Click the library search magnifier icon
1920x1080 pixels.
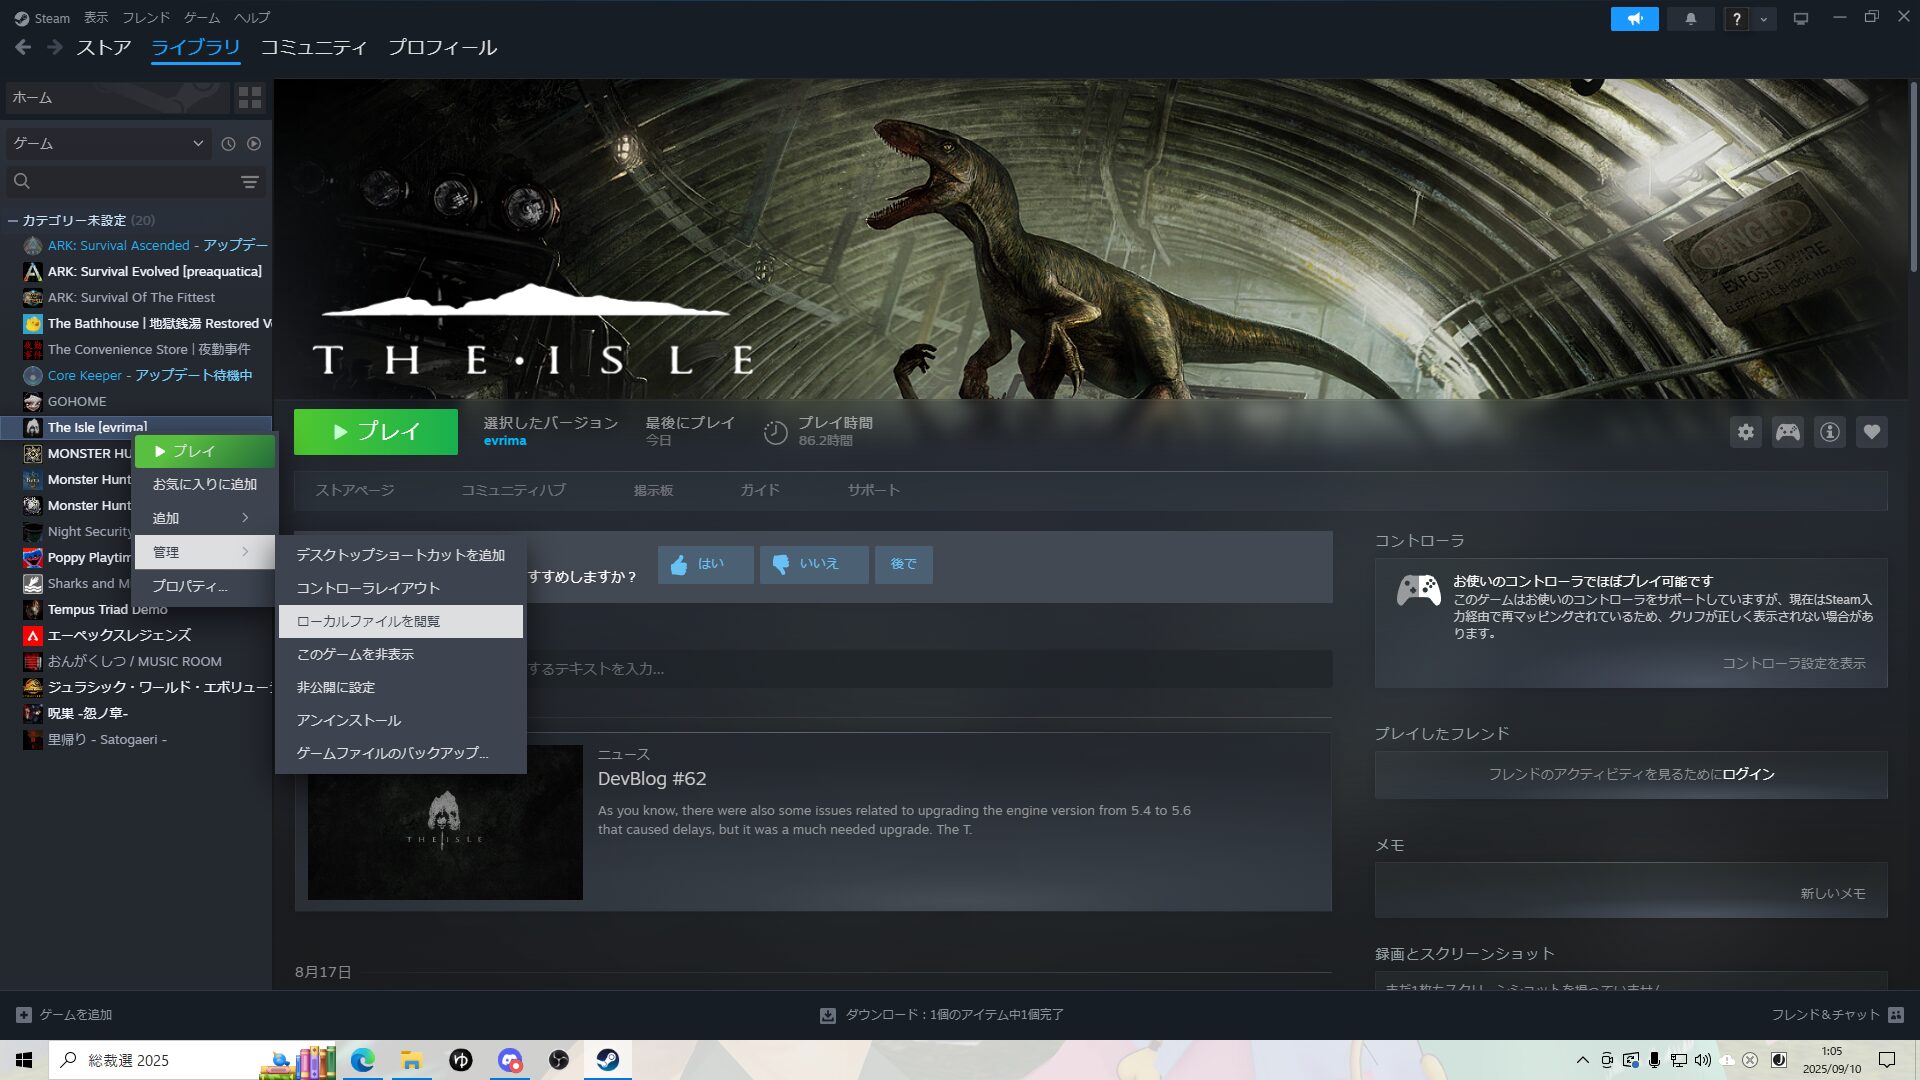click(22, 181)
